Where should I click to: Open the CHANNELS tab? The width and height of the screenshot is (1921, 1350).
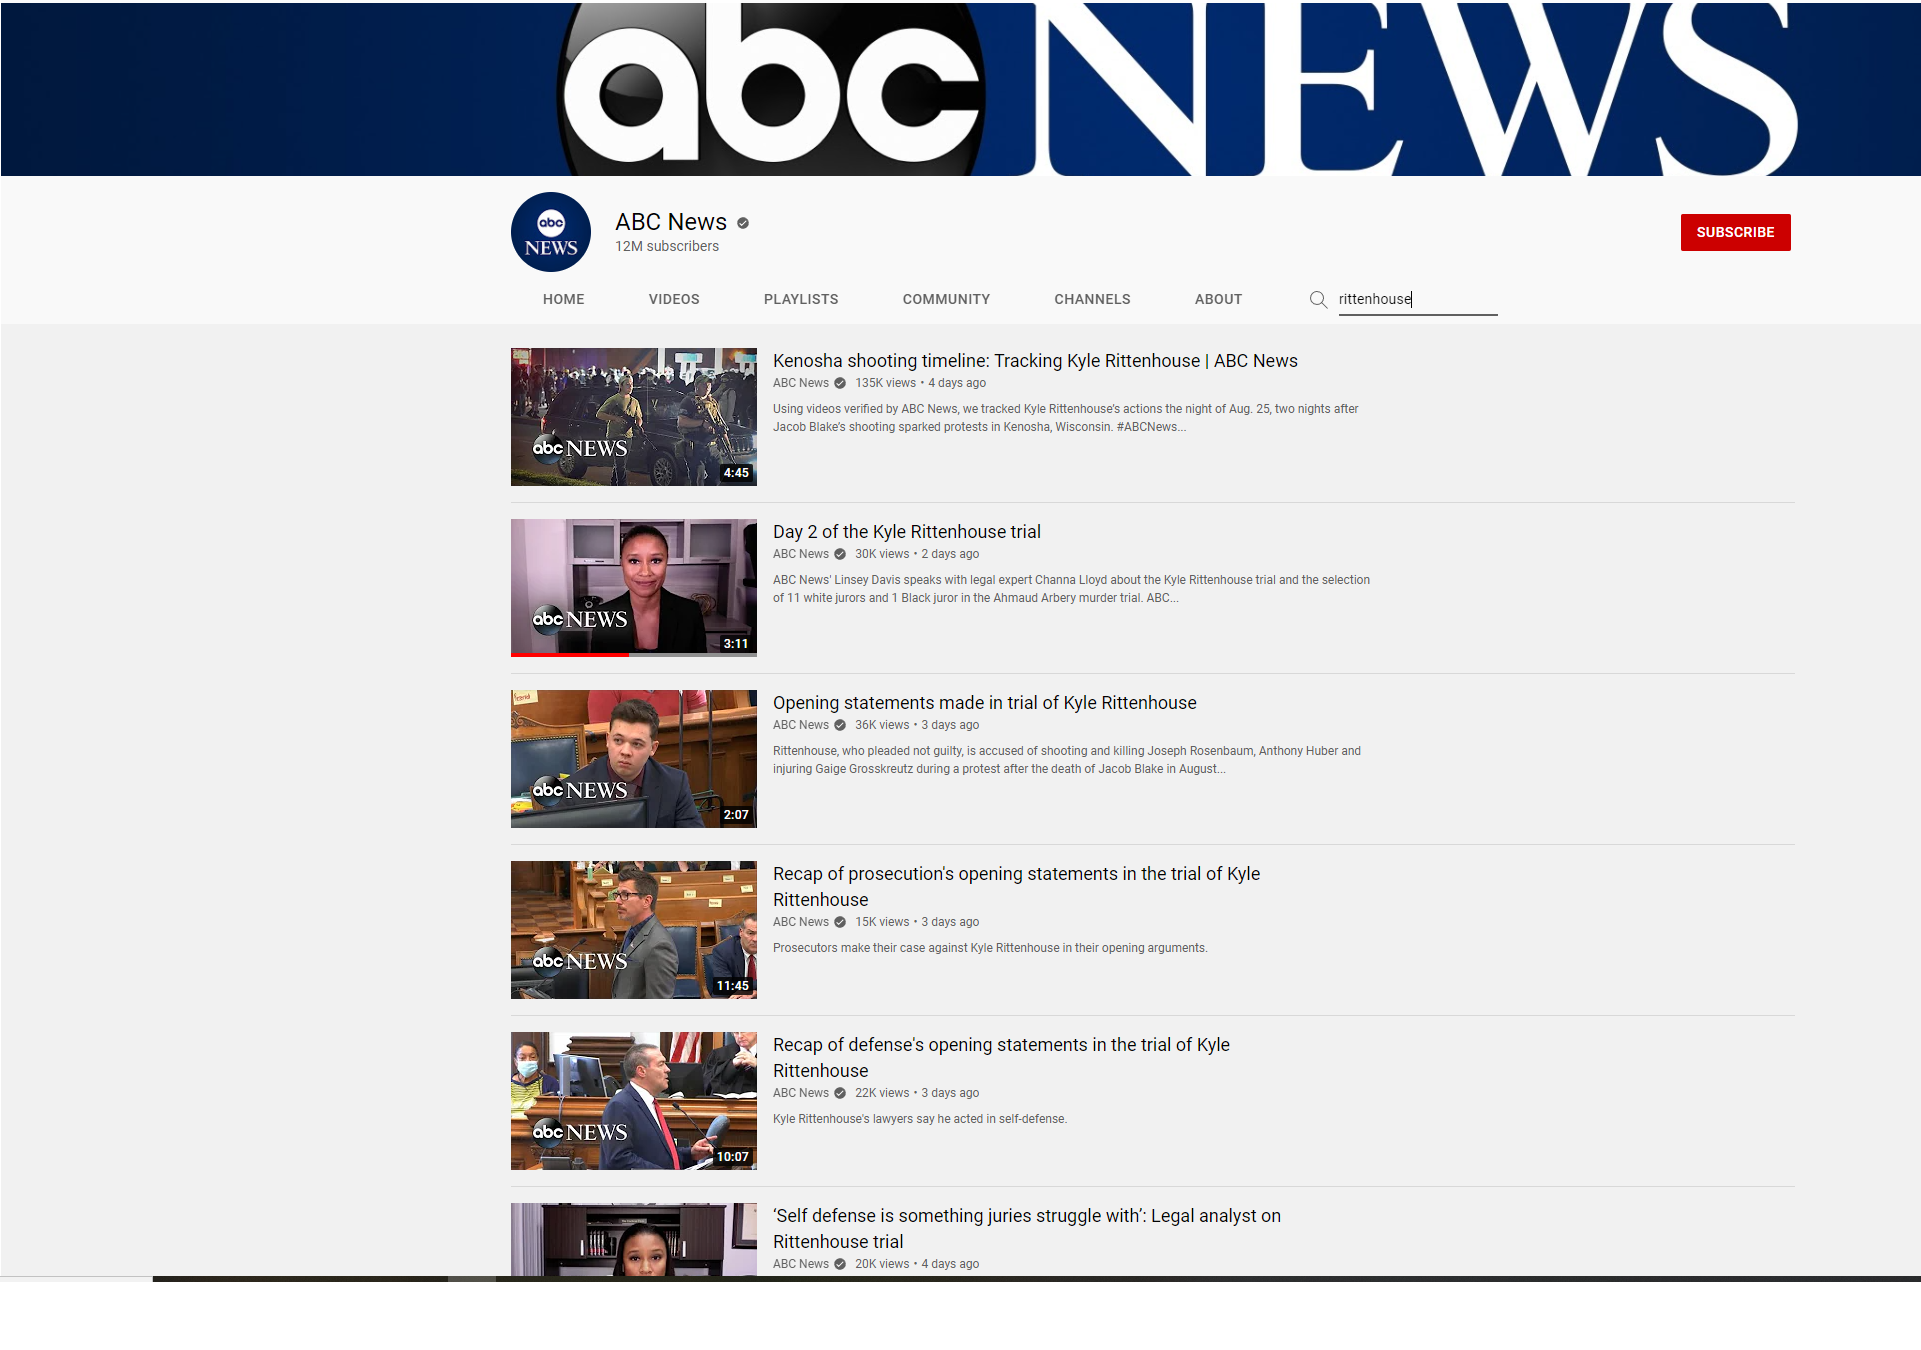click(x=1092, y=299)
